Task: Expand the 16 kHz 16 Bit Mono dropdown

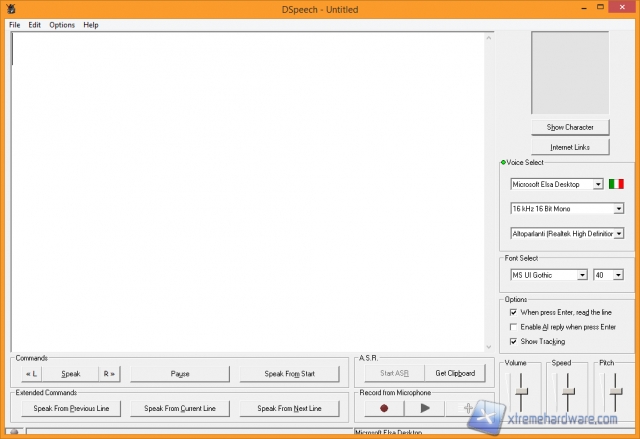Action: 618,209
